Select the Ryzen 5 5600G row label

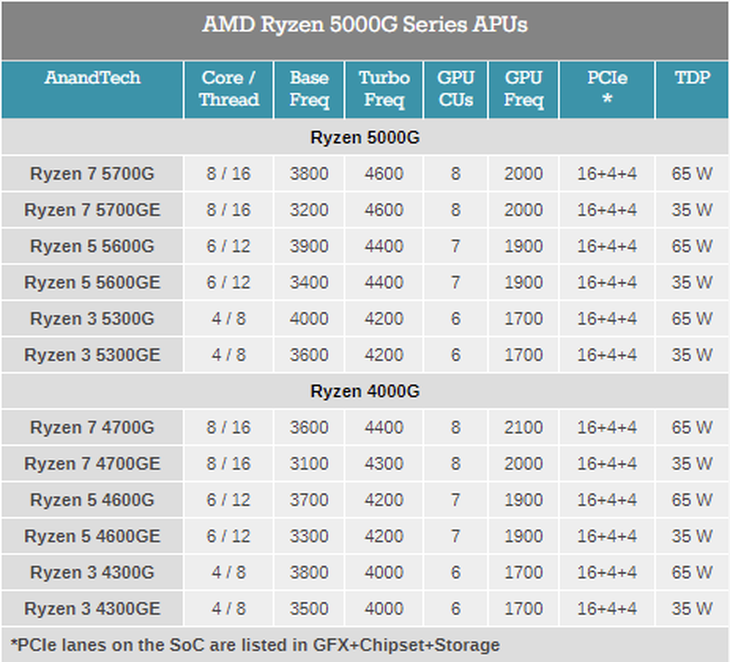tap(92, 246)
